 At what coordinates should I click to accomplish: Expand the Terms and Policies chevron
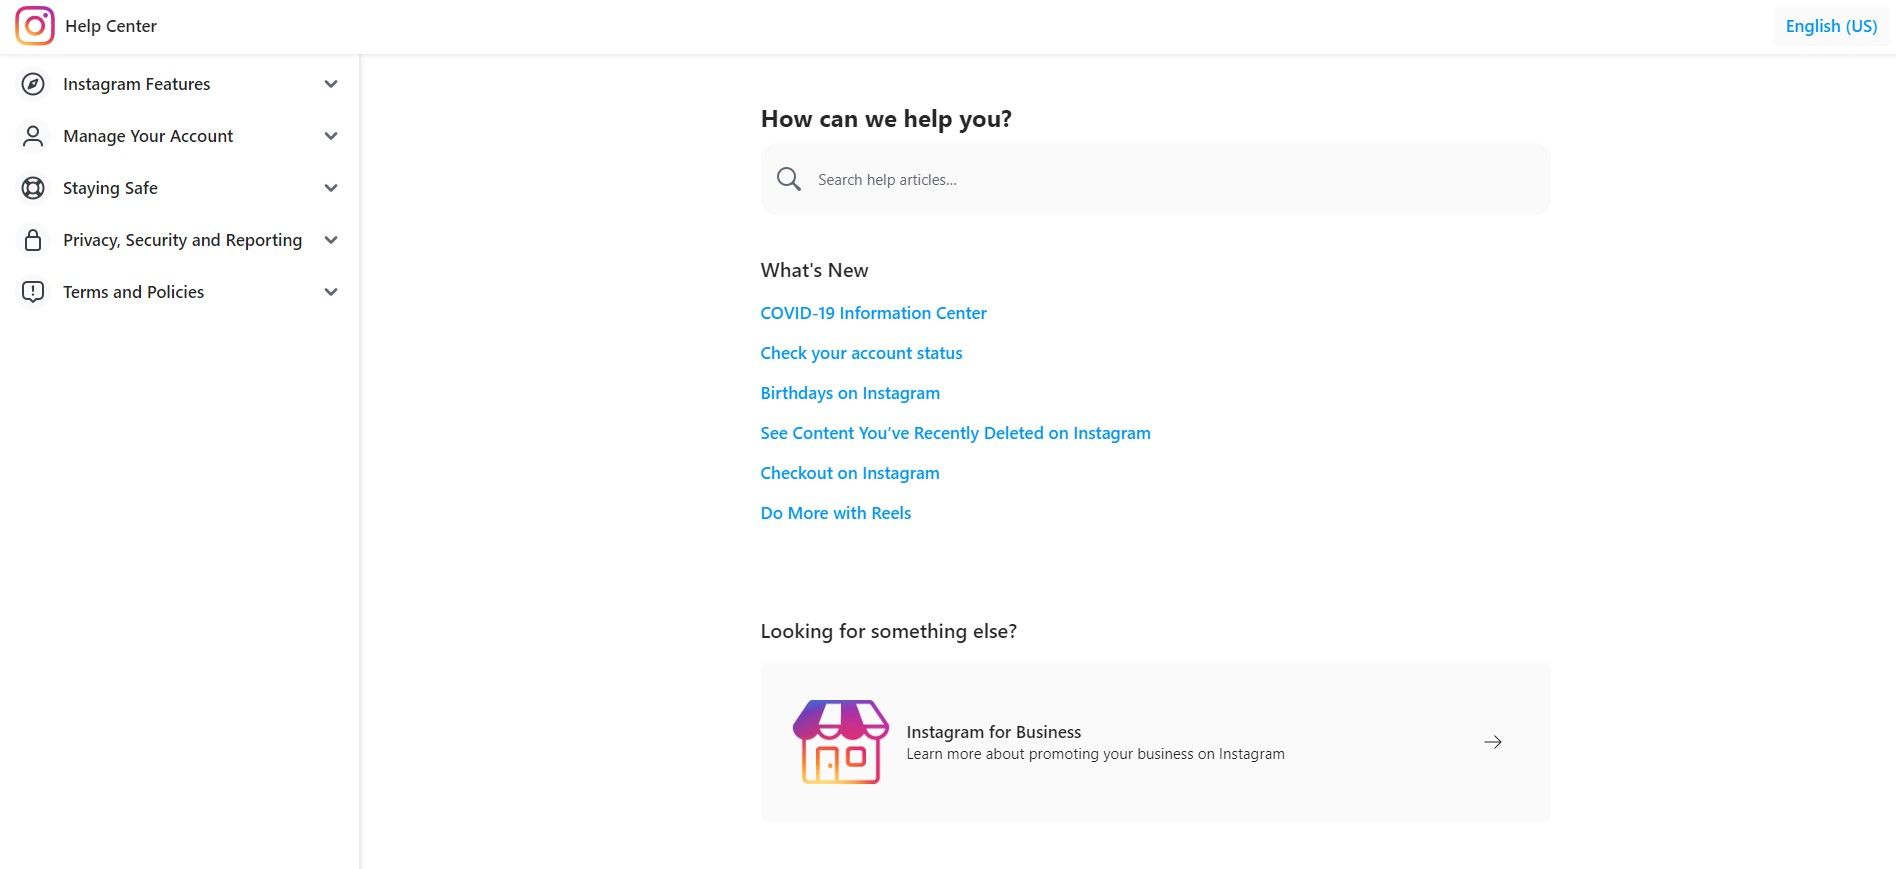pos(331,292)
